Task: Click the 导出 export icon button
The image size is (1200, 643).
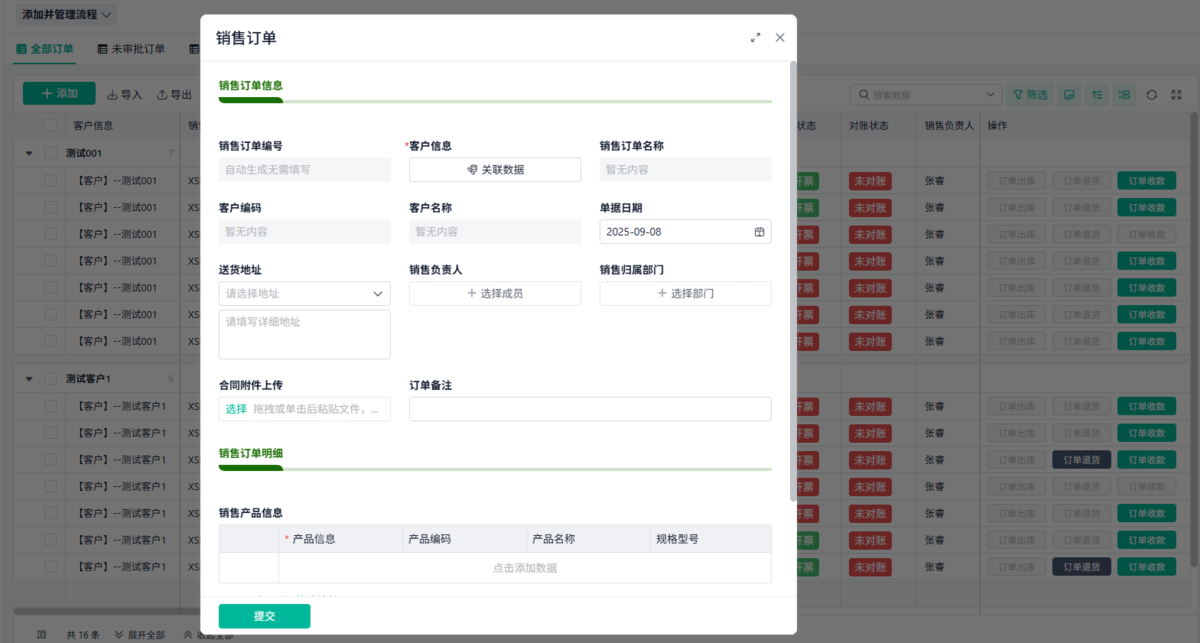Action: [175, 94]
